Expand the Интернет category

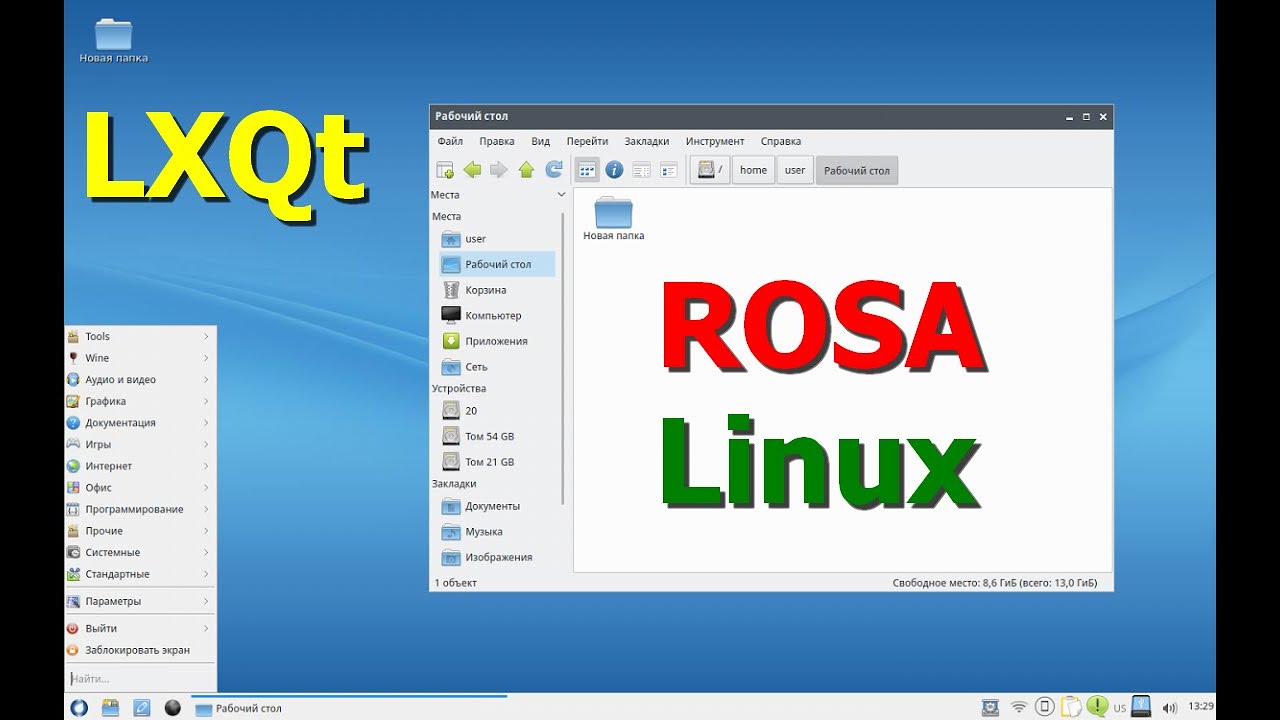point(140,466)
